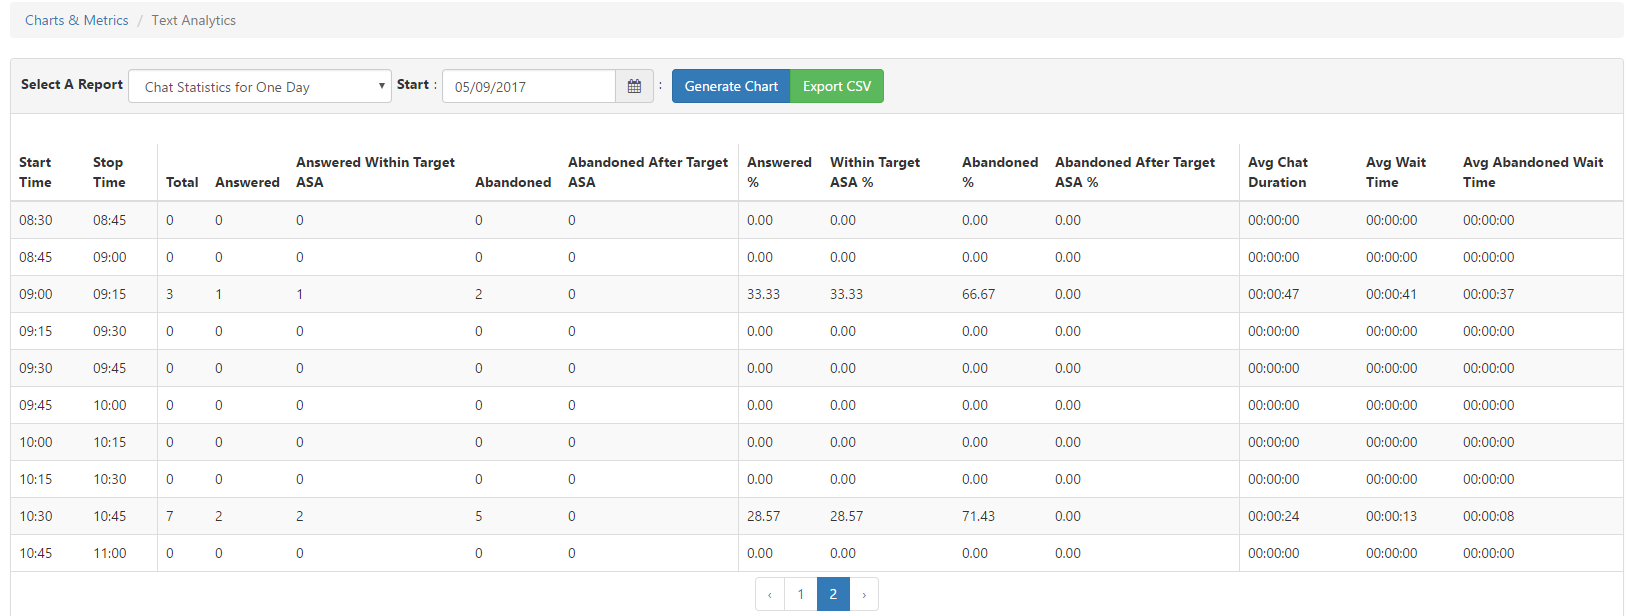Viewport: 1635px width, 616px height.
Task: Click the Answered % column header
Action: (779, 172)
